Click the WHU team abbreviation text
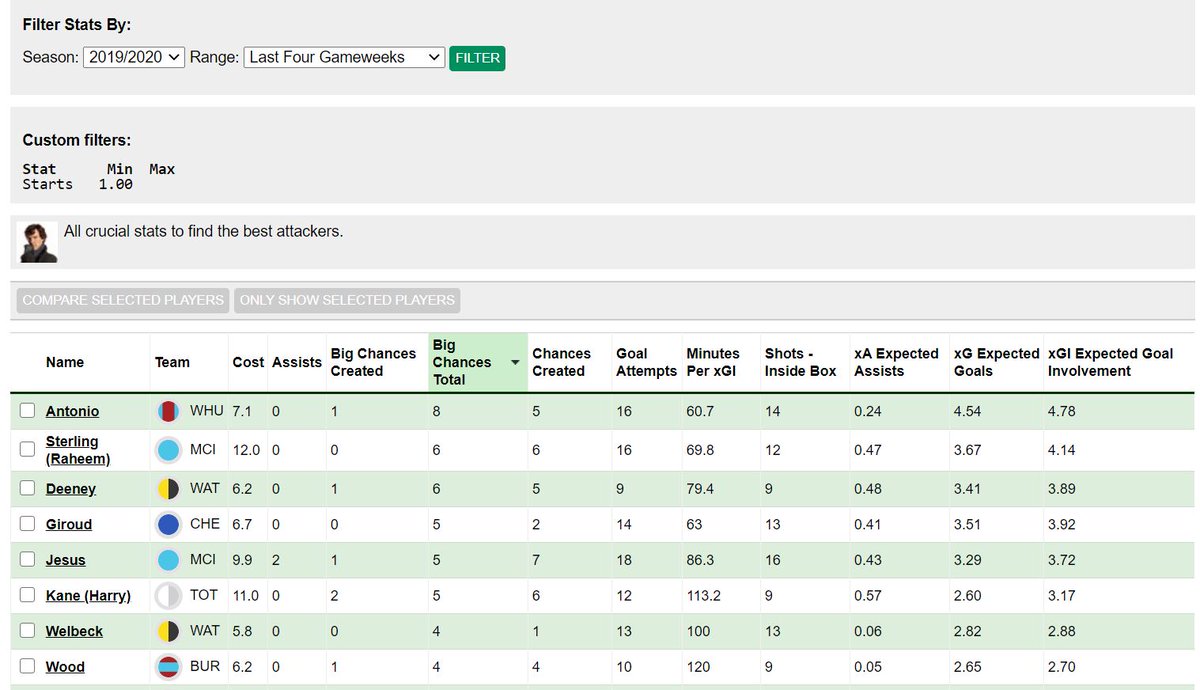 [x=207, y=411]
